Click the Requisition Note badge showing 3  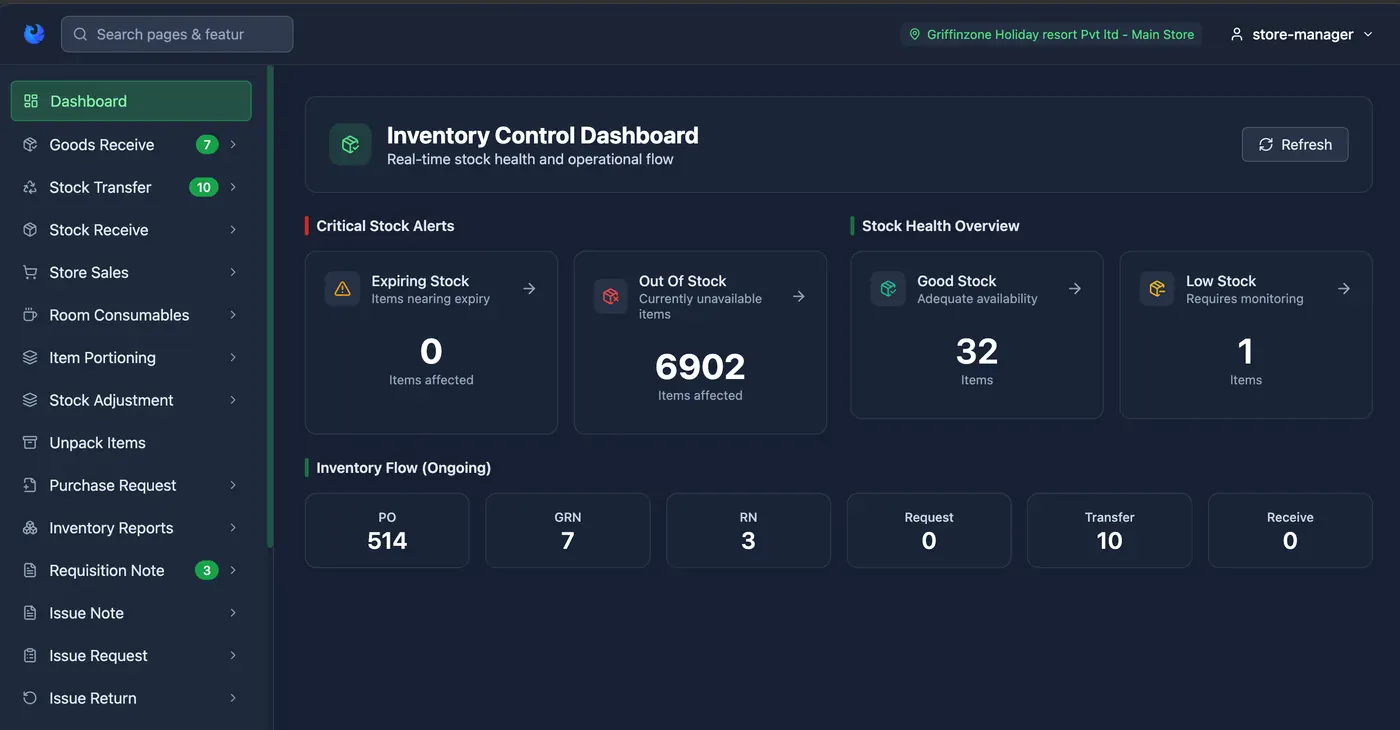click(207, 570)
